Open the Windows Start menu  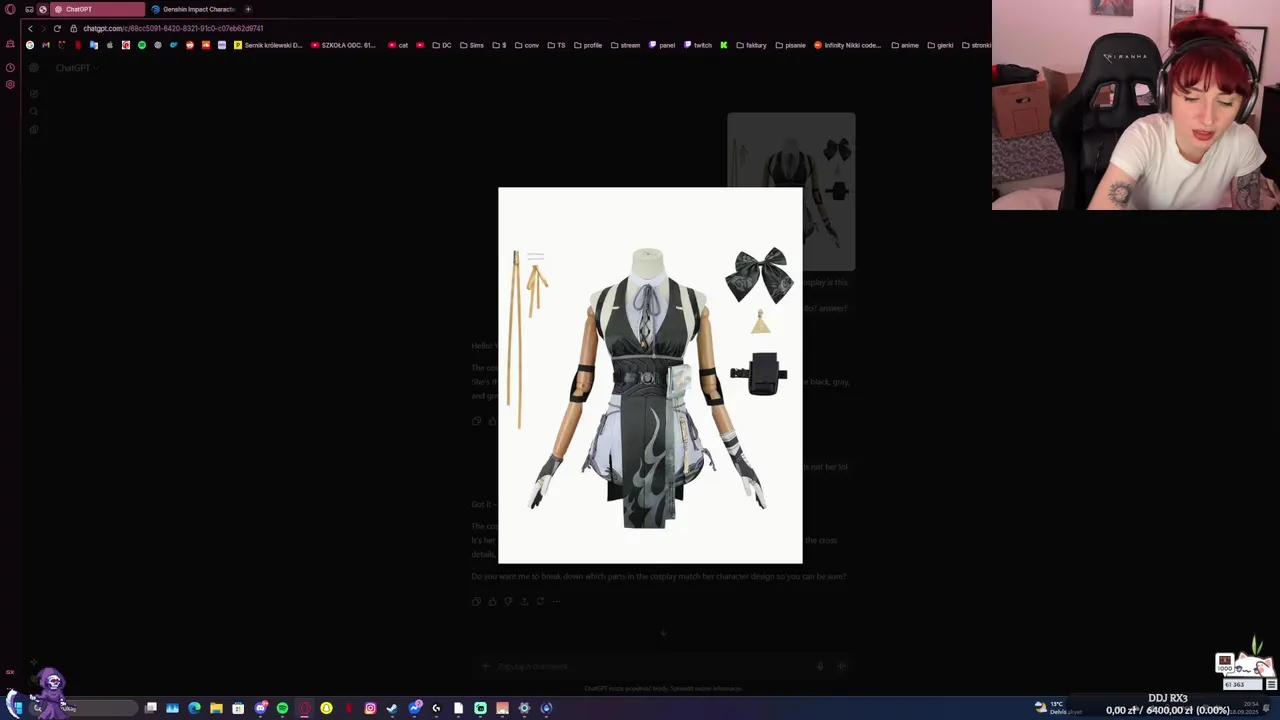[x=17, y=708]
